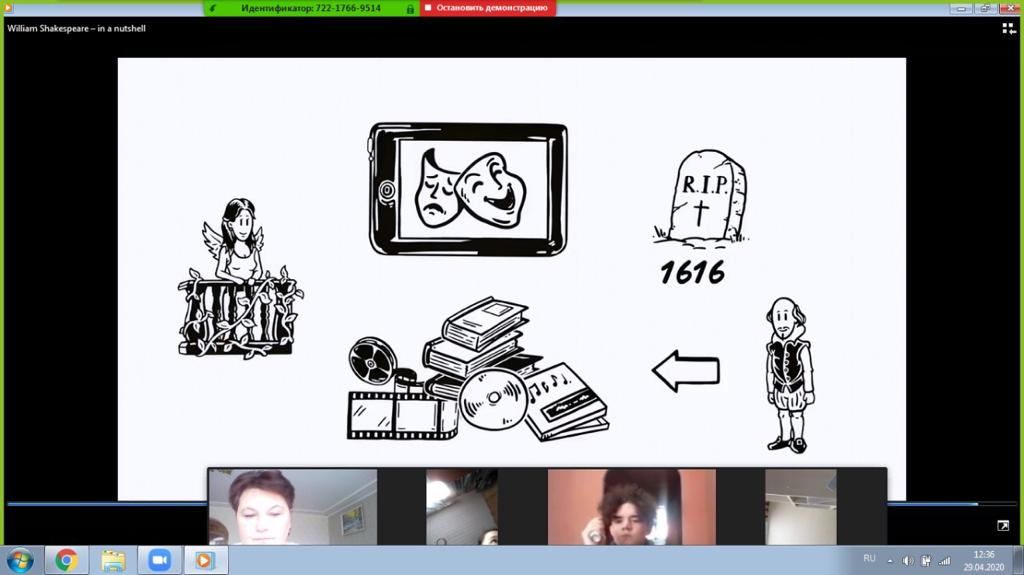Image resolution: width=1024 pixels, height=575 pixels.
Task: Switch to Zoom from the taskbar
Action: point(159,560)
